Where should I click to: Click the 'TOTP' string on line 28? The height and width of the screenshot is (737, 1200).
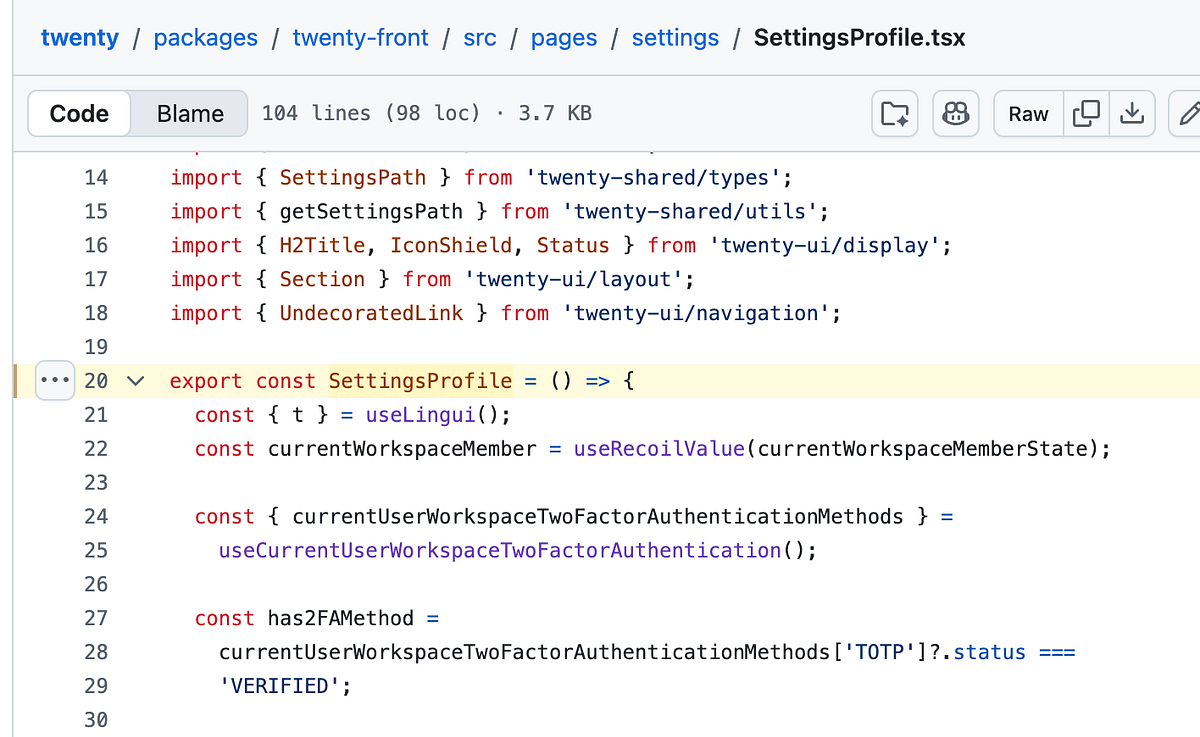click(x=880, y=652)
